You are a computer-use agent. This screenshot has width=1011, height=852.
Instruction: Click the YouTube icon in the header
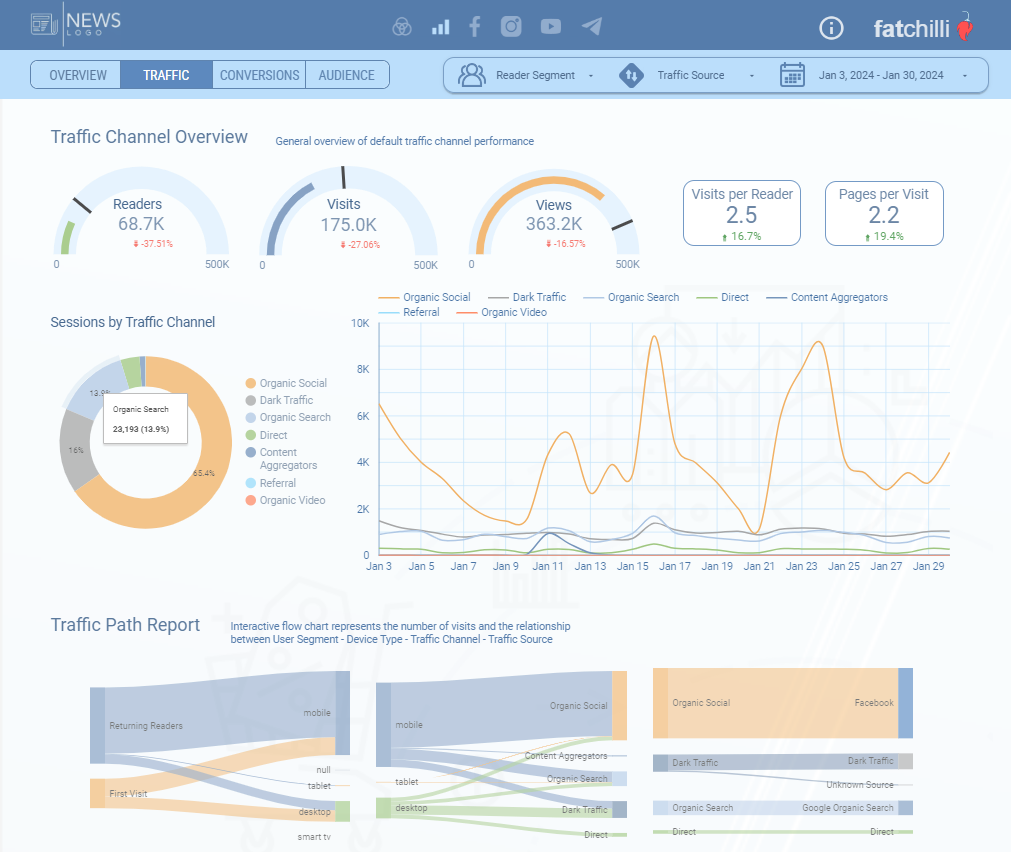pos(550,27)
